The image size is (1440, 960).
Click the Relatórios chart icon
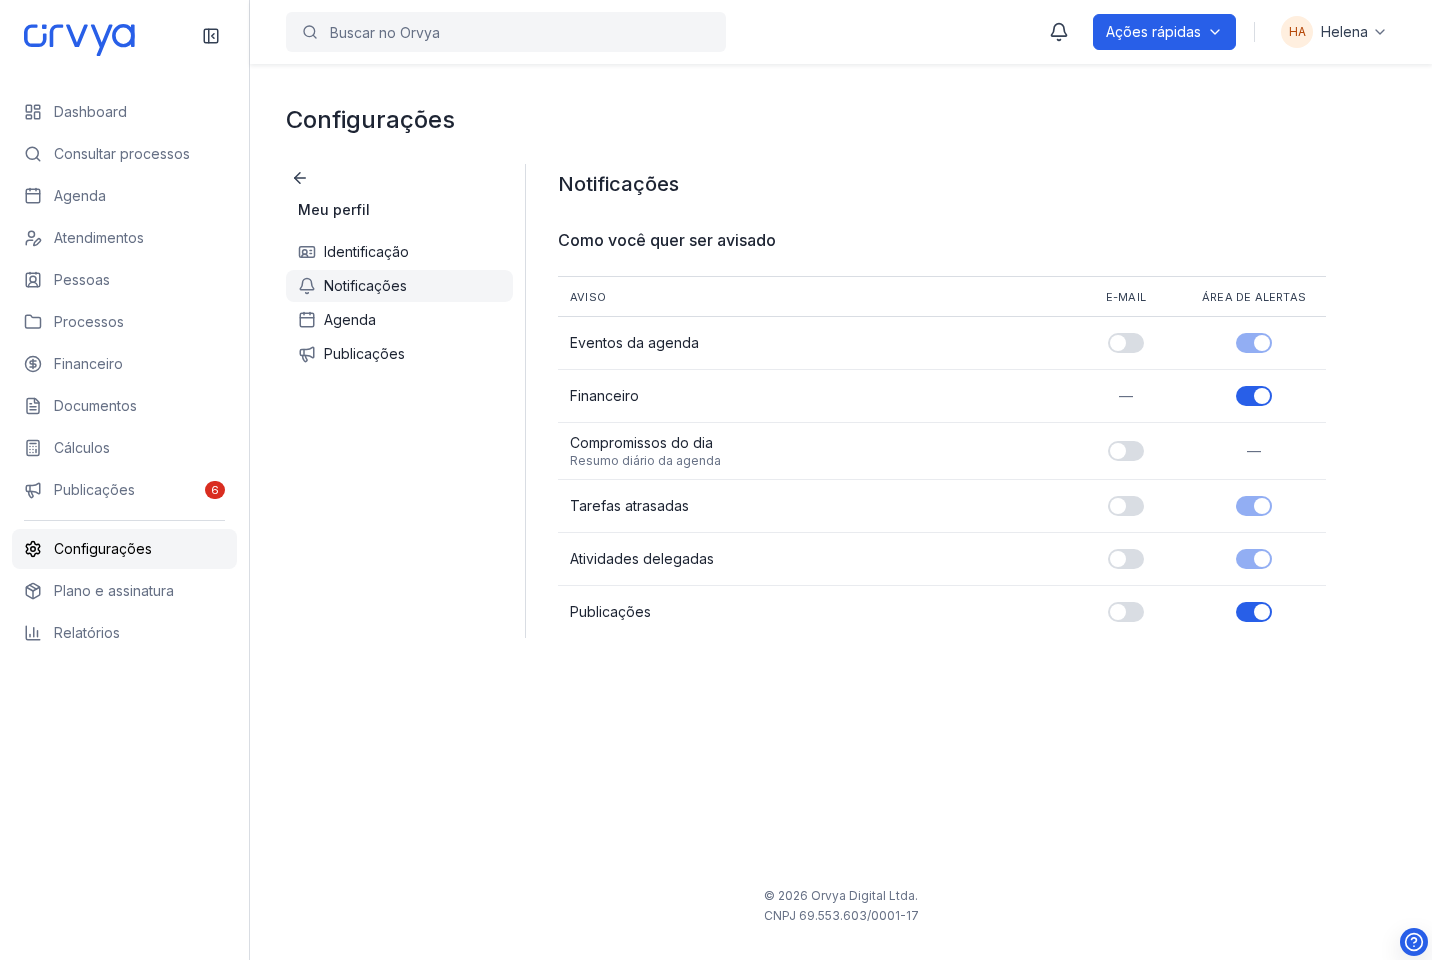point(33,633)
